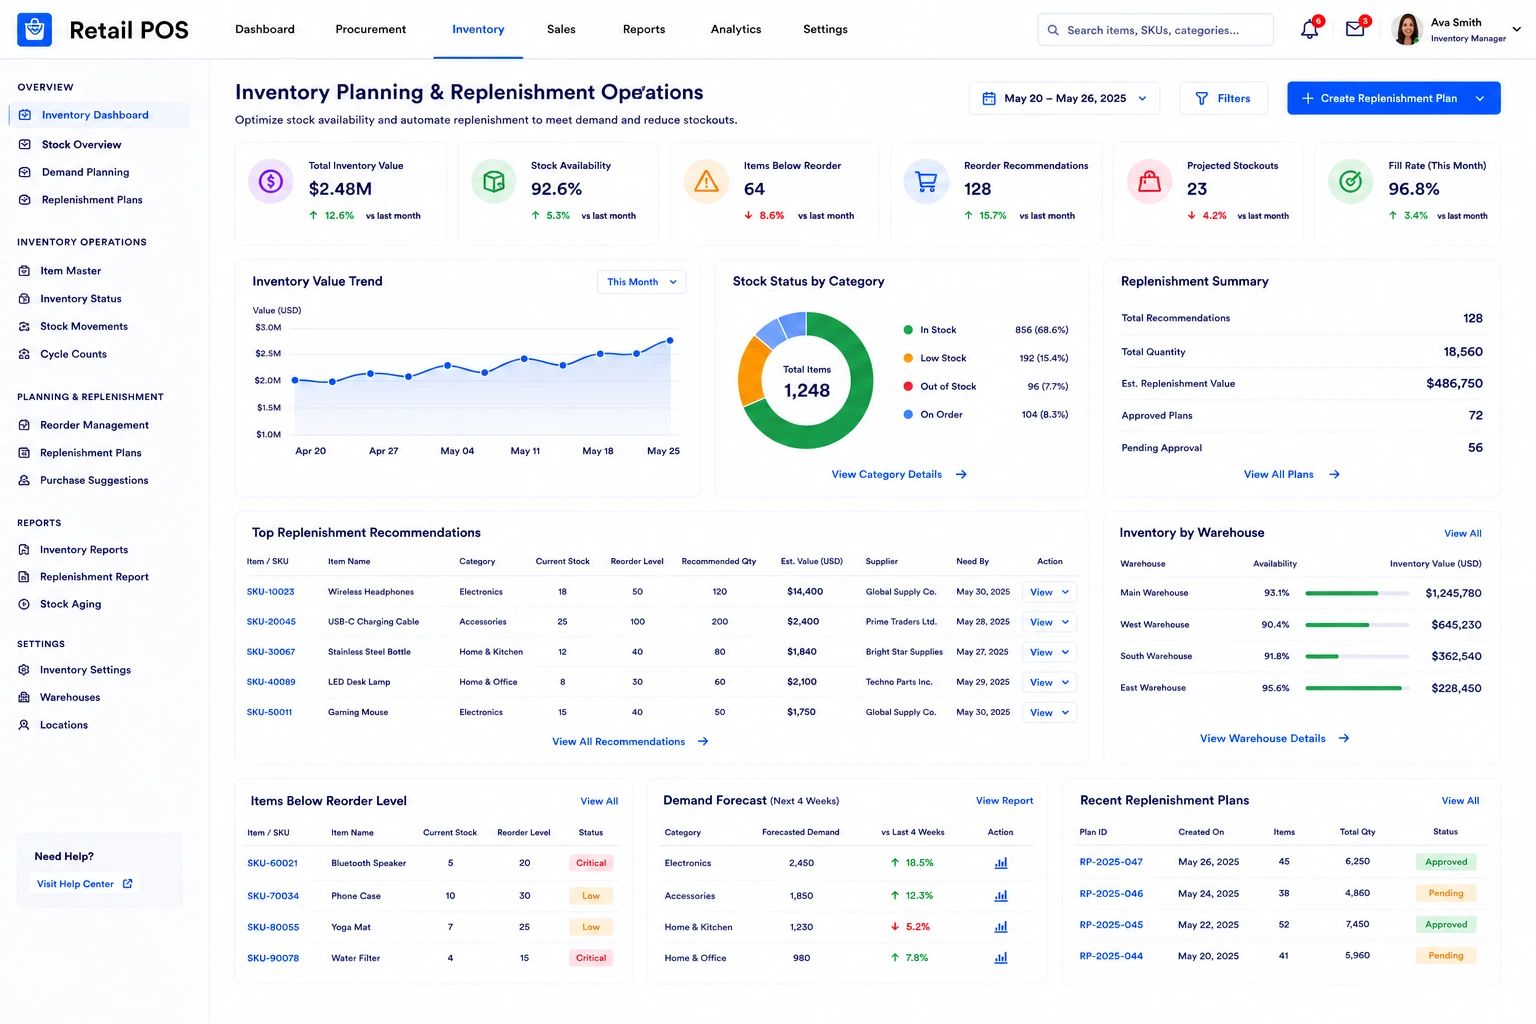This screenshot has width=1536, height=1024.
Task: Click the Demand Planning sidebar icon
Action: pos(25,172)
